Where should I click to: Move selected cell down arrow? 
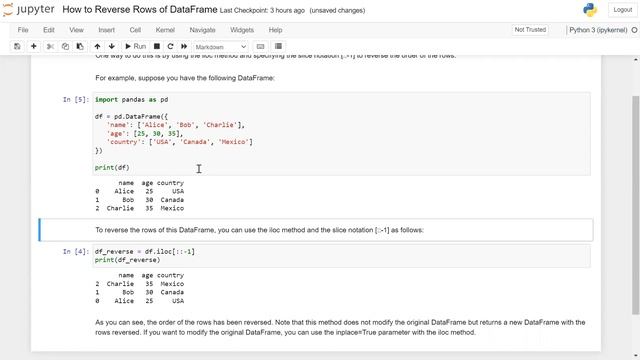(x=112, y=47)
